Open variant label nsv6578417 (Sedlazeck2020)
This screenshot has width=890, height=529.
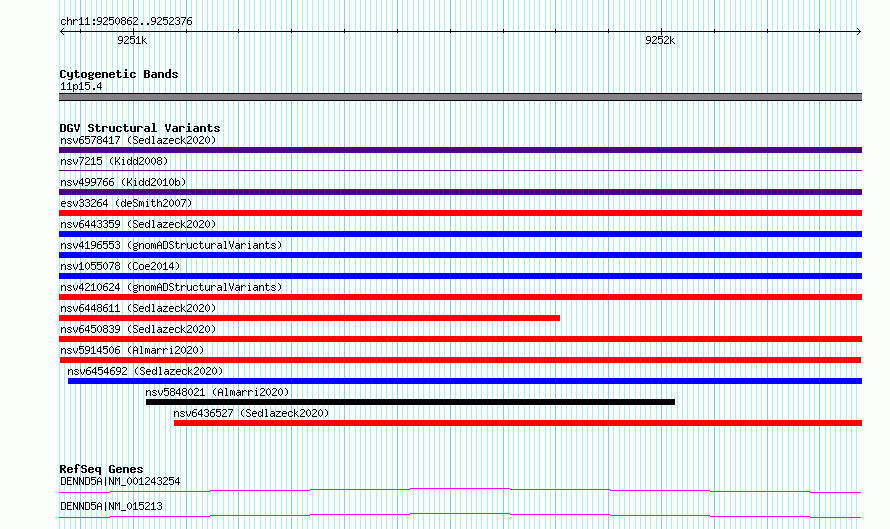(x=138, y=140)
